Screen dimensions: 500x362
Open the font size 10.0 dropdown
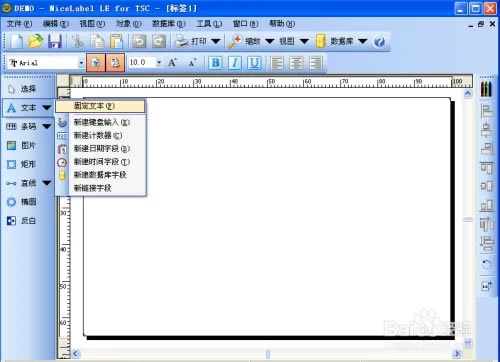[x=159, y=63]
